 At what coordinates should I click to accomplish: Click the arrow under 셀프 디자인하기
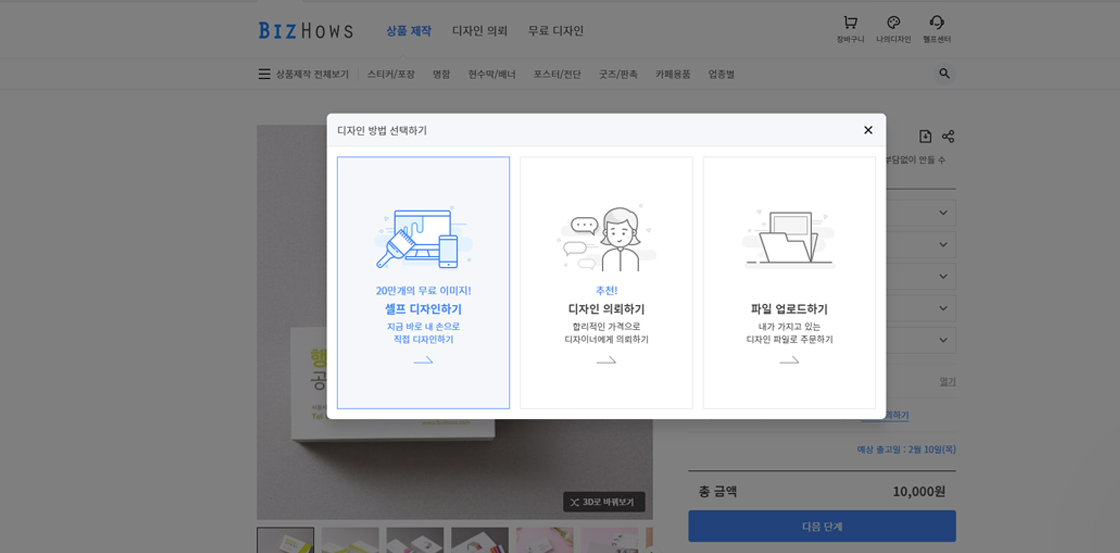(x=424, y=361)
